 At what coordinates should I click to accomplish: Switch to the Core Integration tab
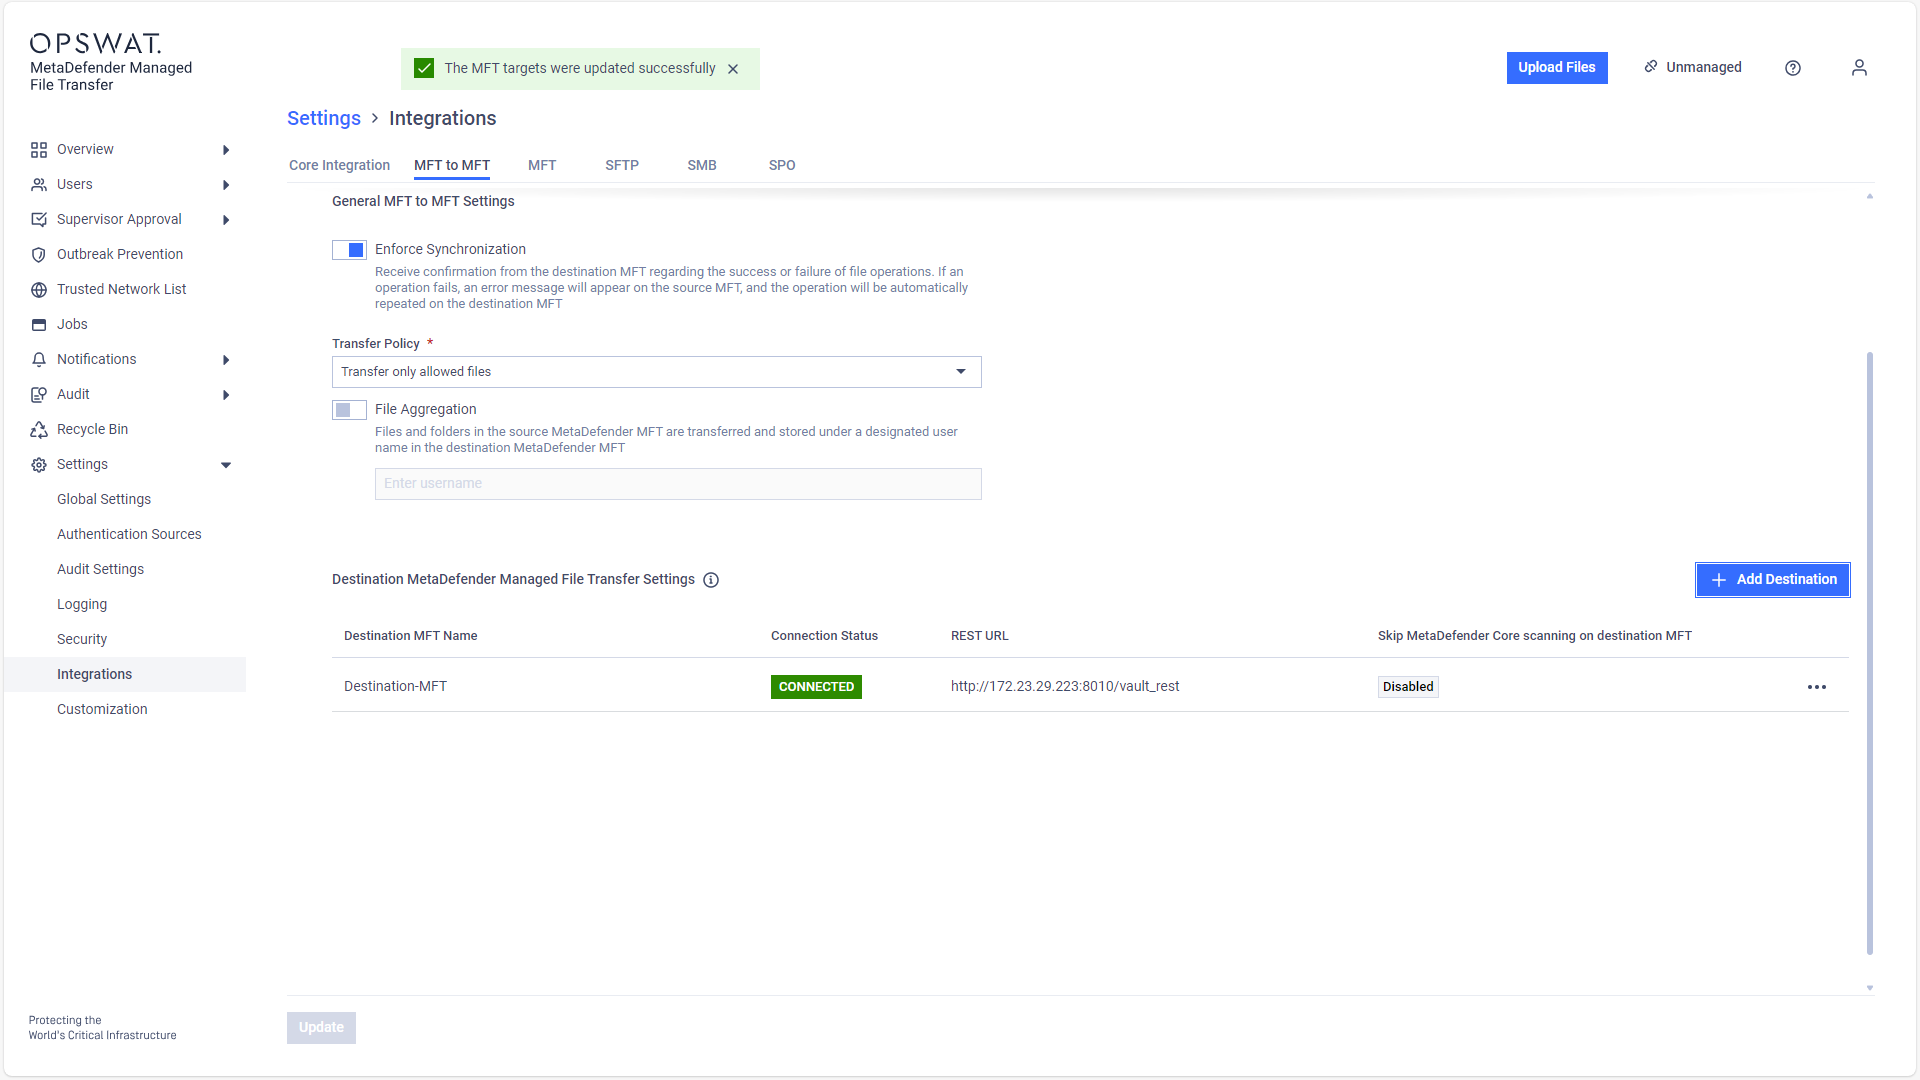click(x=339, y=165)
